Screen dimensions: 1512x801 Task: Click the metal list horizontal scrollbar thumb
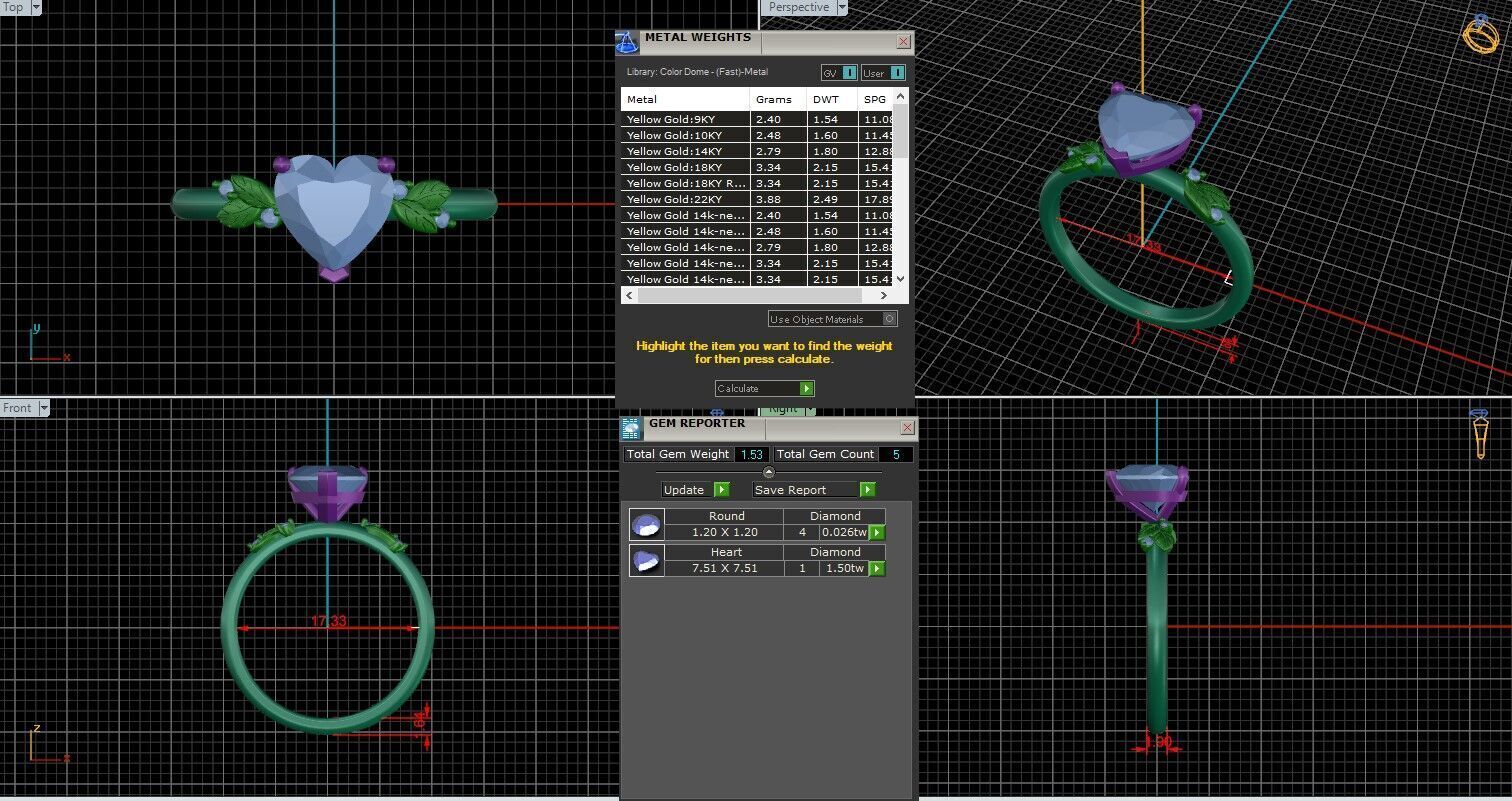748,296
